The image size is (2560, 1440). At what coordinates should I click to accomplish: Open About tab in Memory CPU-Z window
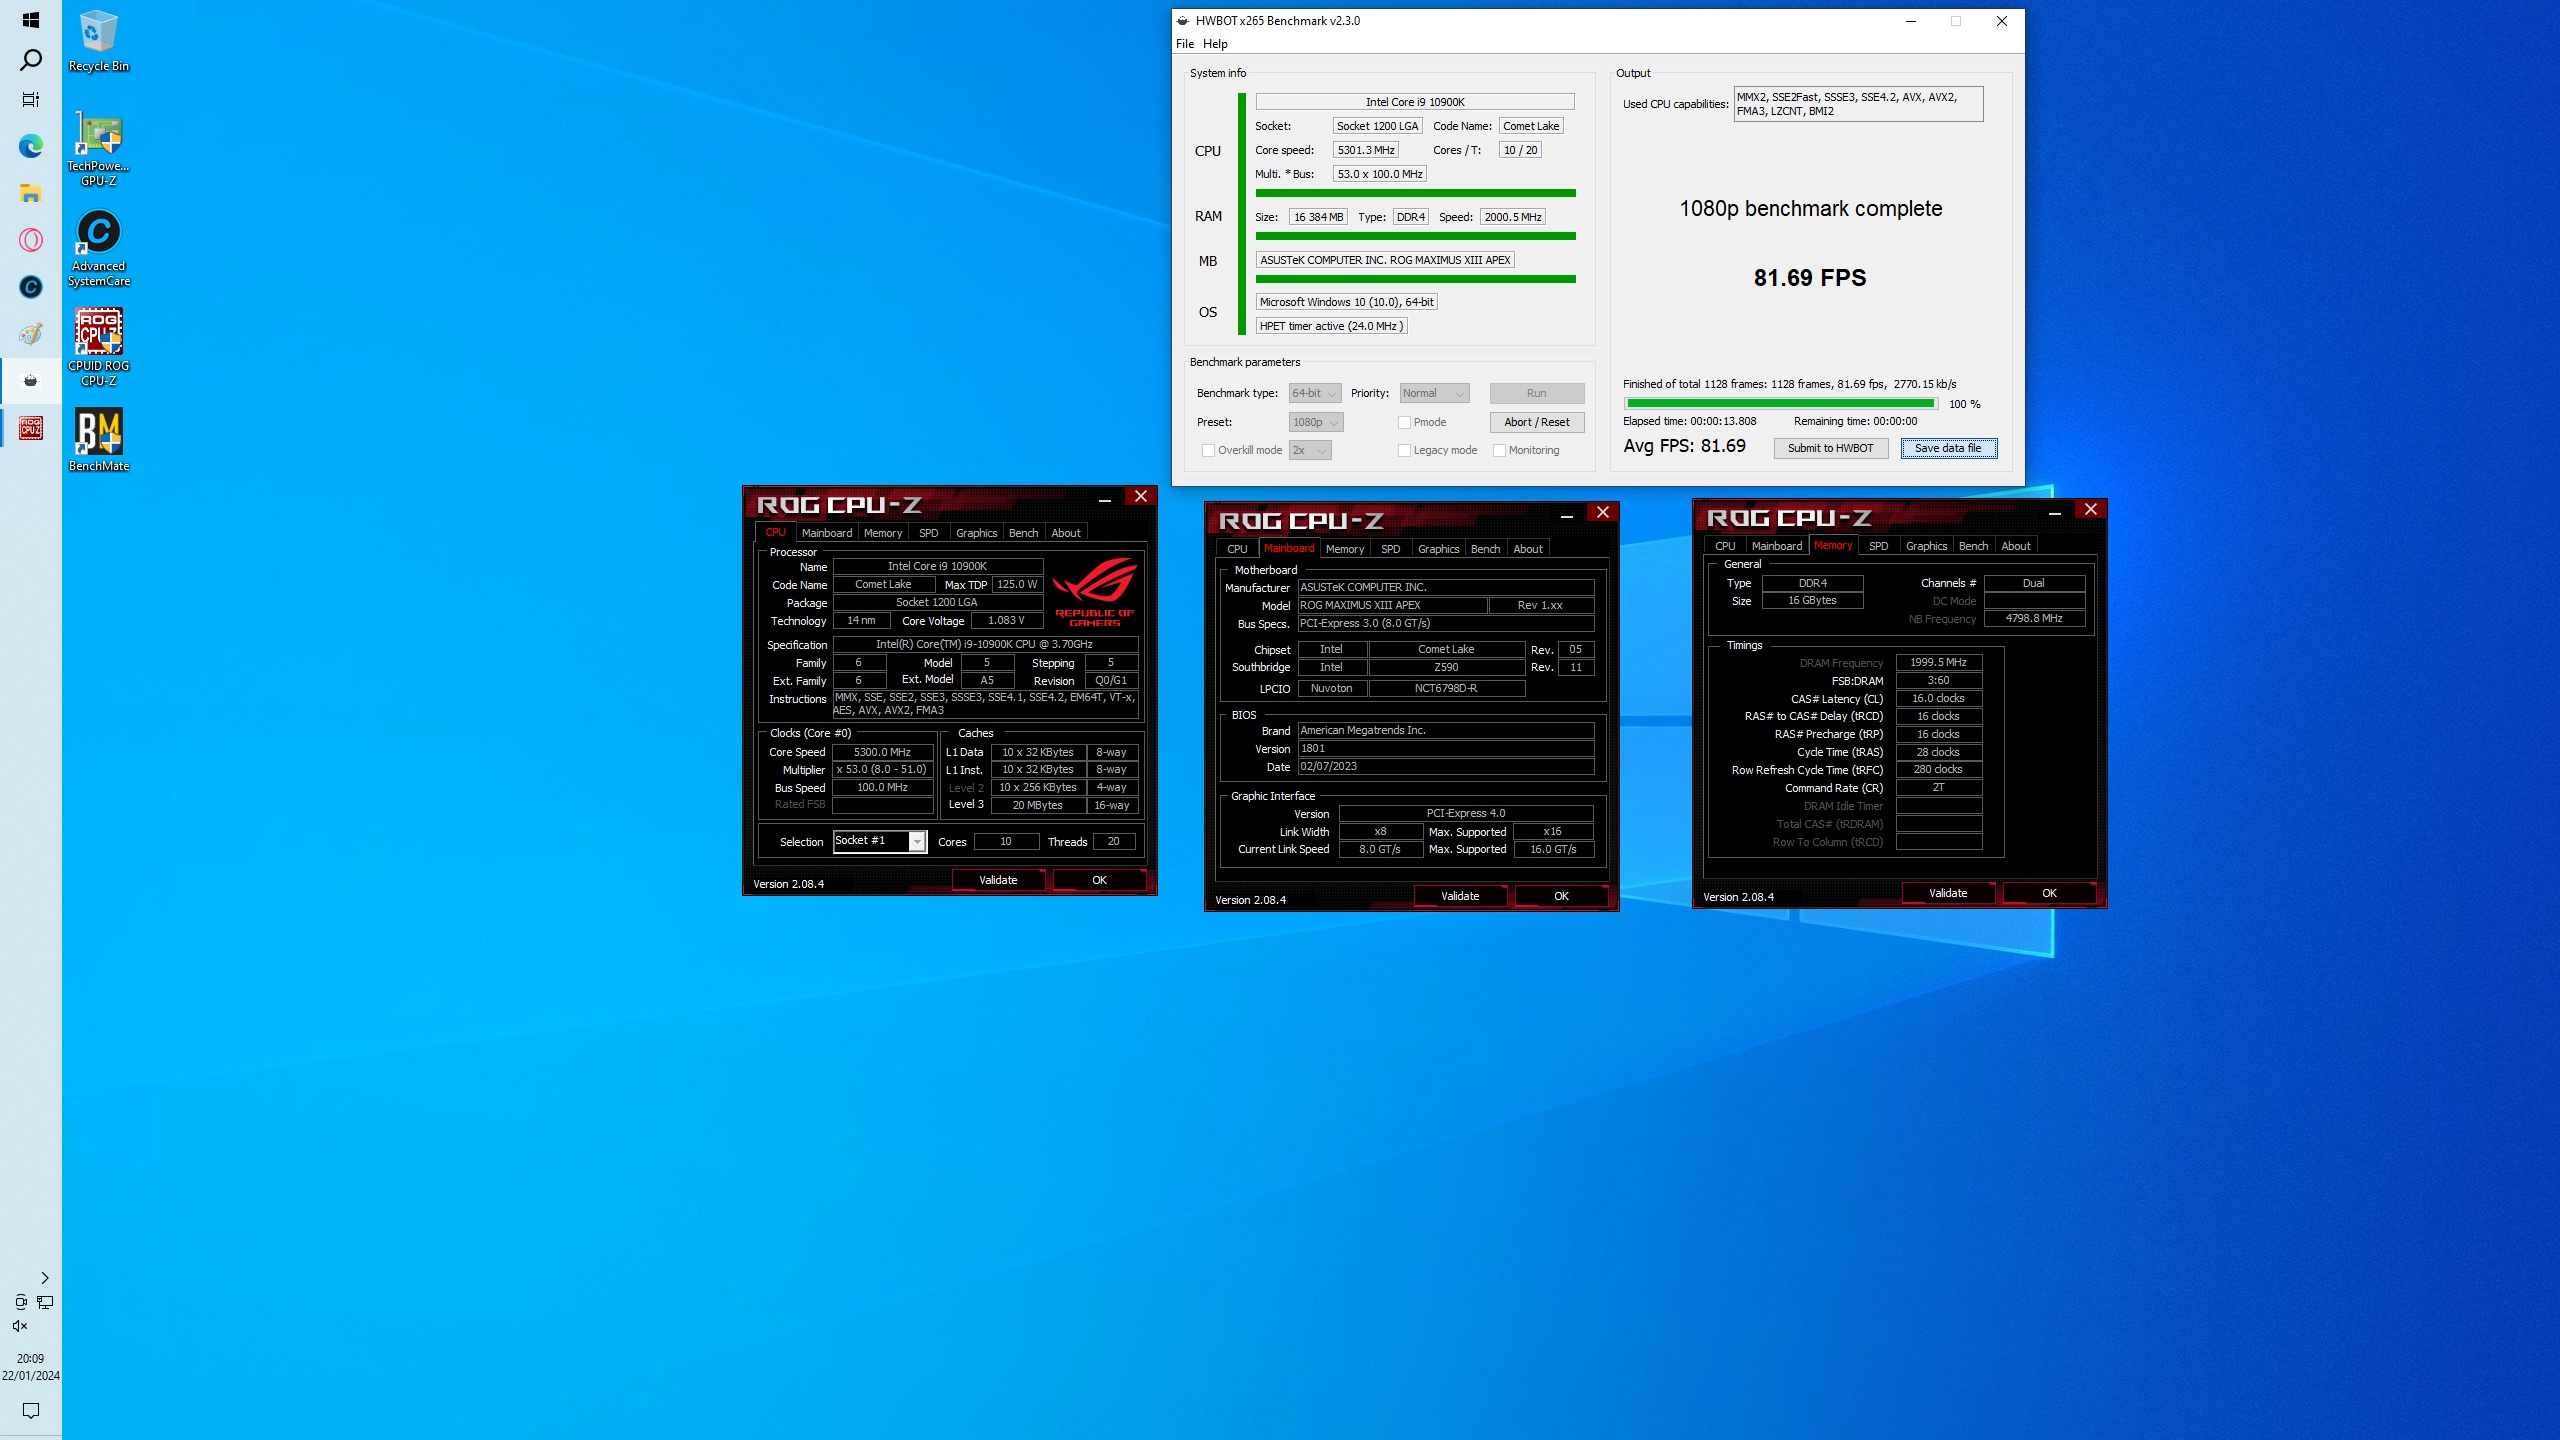[x=2015, y=546]
